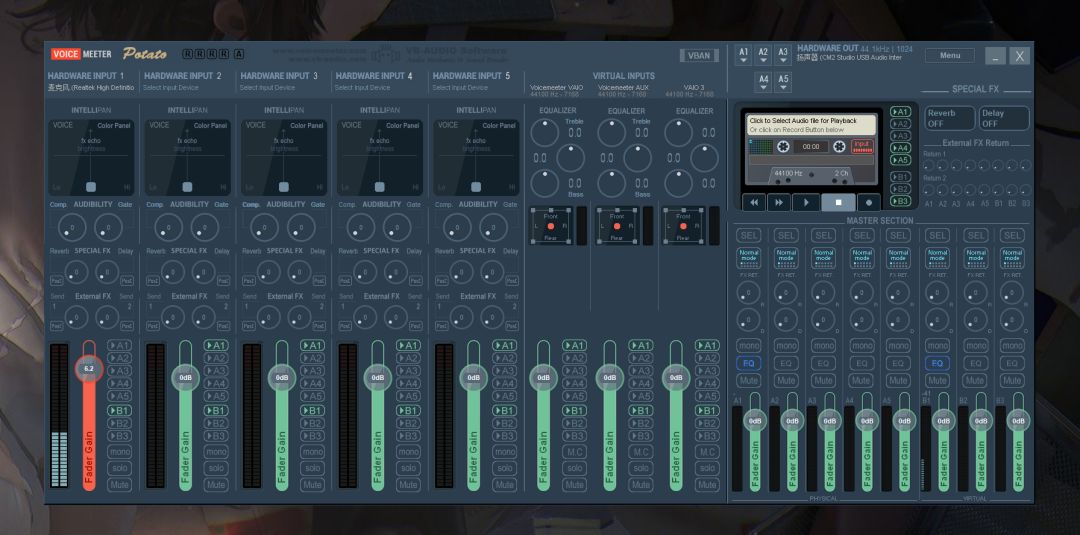Image resolution: width=1080 pixels, height=535 pixels.
Task: Stop the cassette recorder playback
Action: 839,202
